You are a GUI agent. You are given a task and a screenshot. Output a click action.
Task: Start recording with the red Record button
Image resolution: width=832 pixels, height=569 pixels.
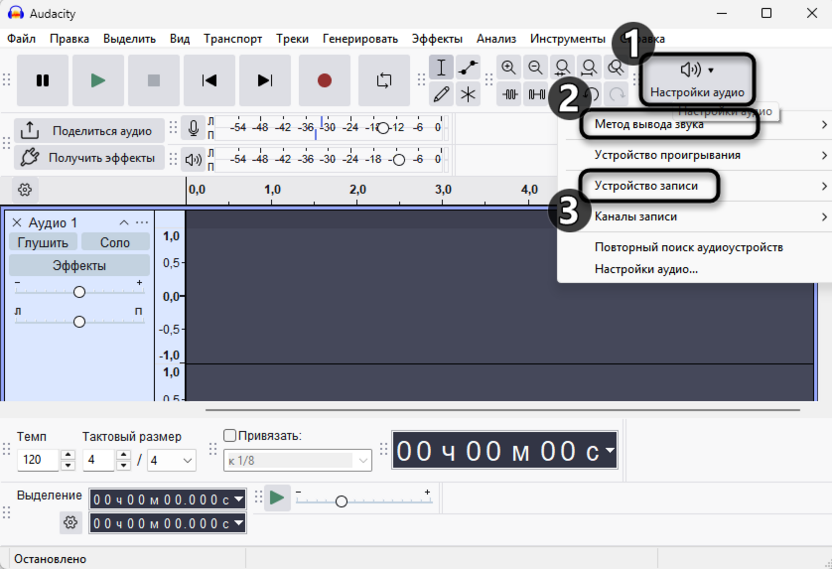click(324, 81)
